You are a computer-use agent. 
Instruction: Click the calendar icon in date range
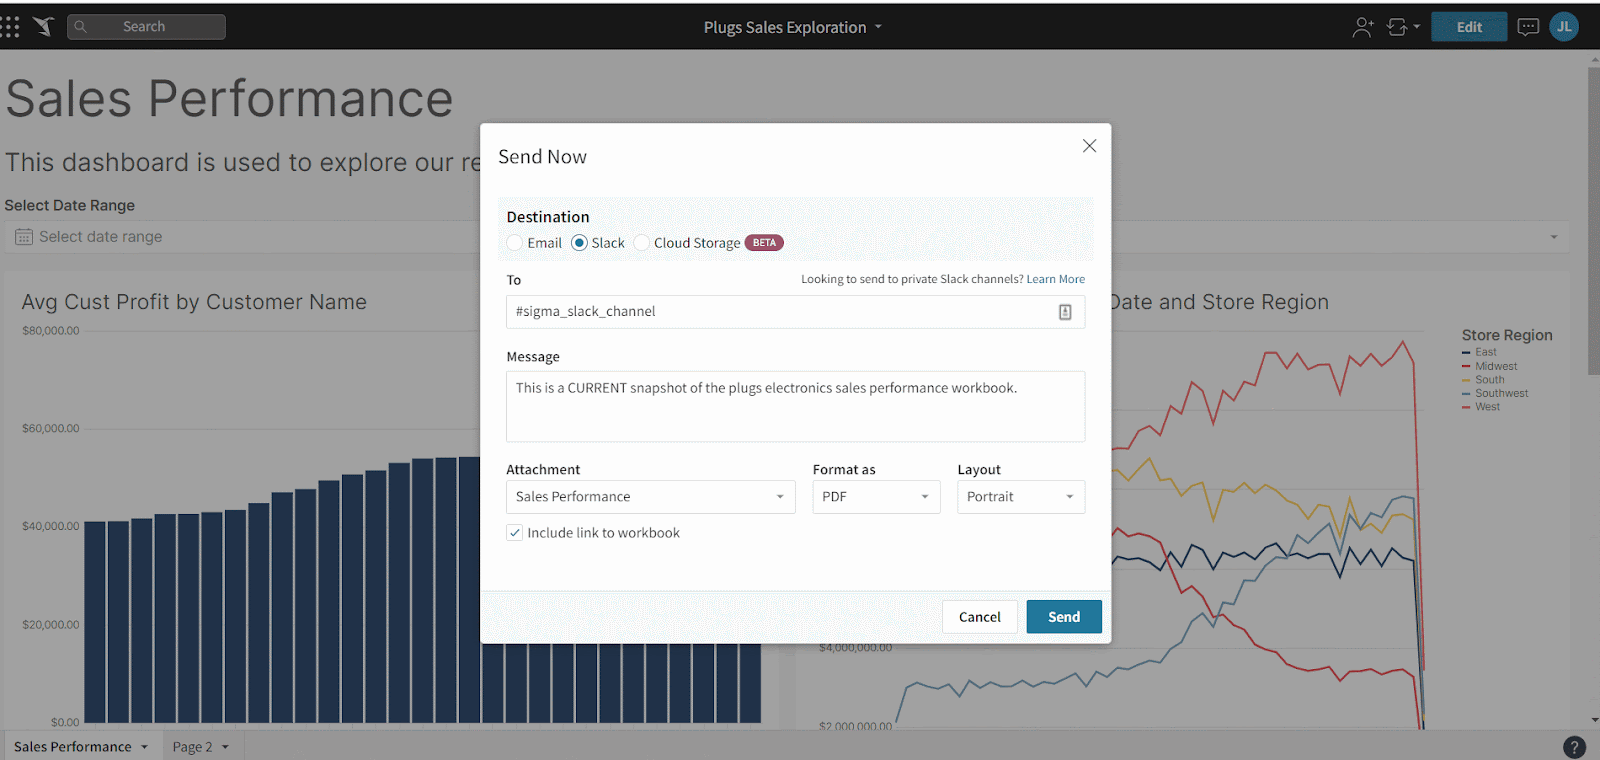tap(24, 237)
